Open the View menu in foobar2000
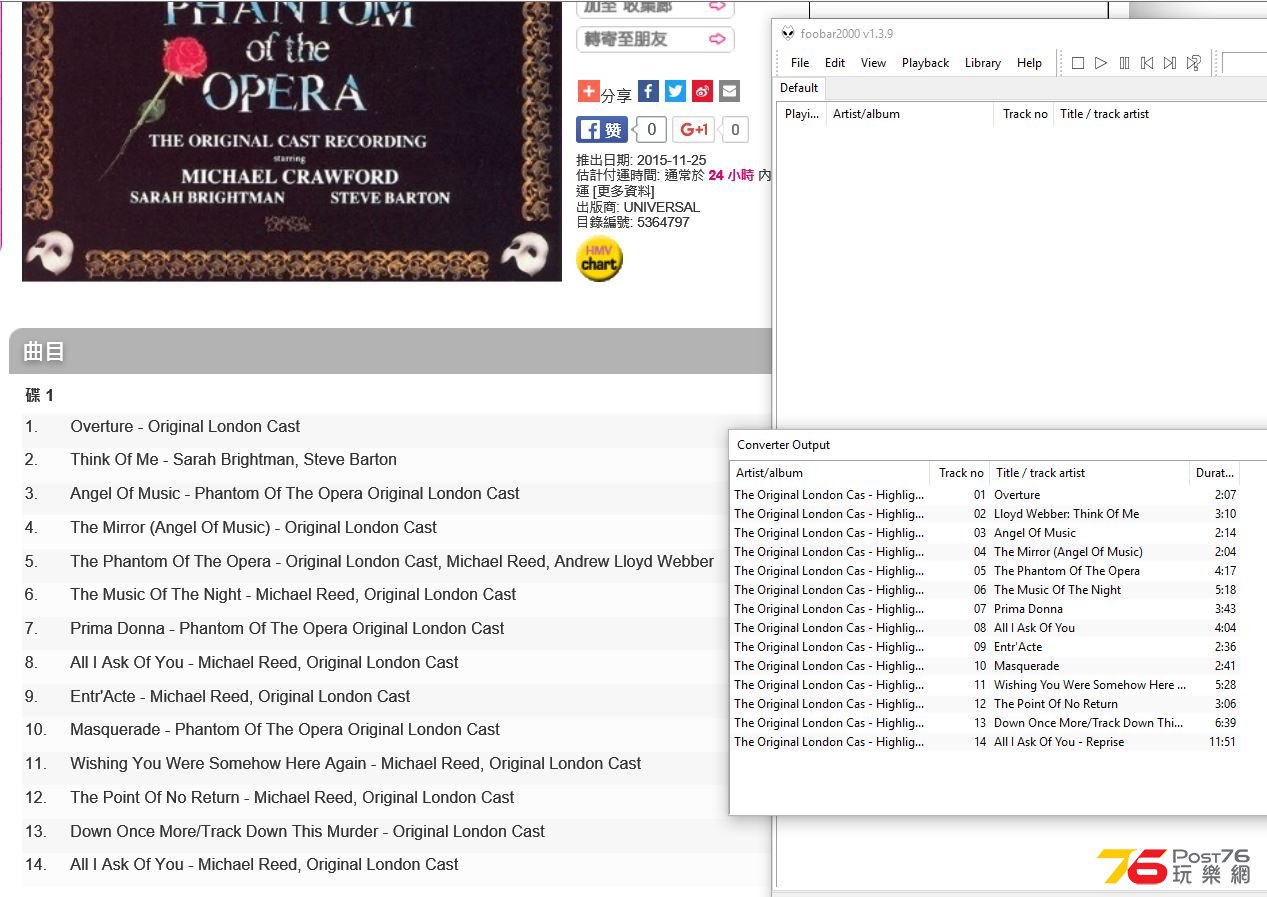 coord(873,63)
